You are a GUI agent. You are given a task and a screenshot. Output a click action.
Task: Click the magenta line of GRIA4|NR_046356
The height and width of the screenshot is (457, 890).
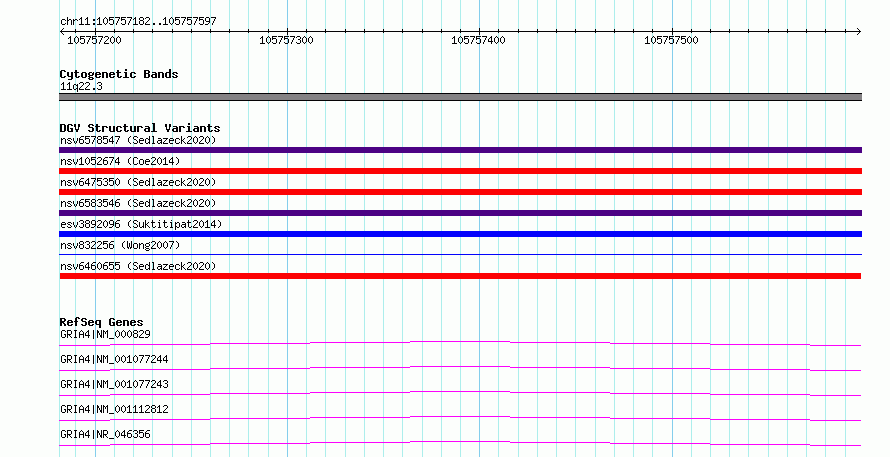460,443
